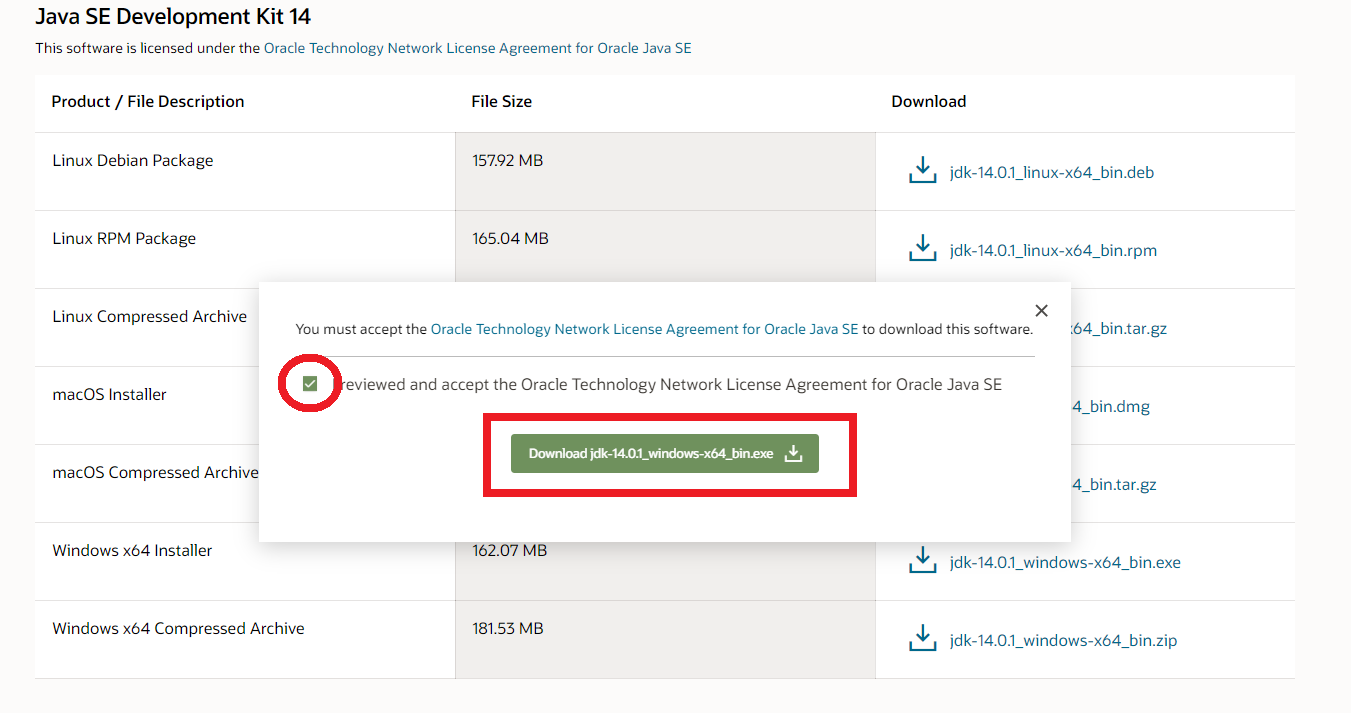Click the Java SE Development Kit 14 heading
Screen dimensions: 1351x713
click(174, 16)
